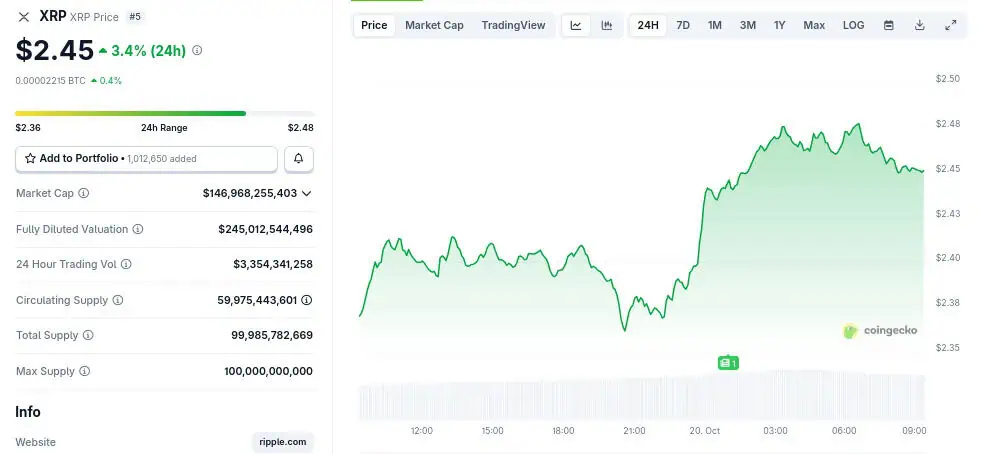Image resolution: width=982 pixels, height=454 pixels.
Task: Open the TradingView tab
Action: [x=513, y=25]
